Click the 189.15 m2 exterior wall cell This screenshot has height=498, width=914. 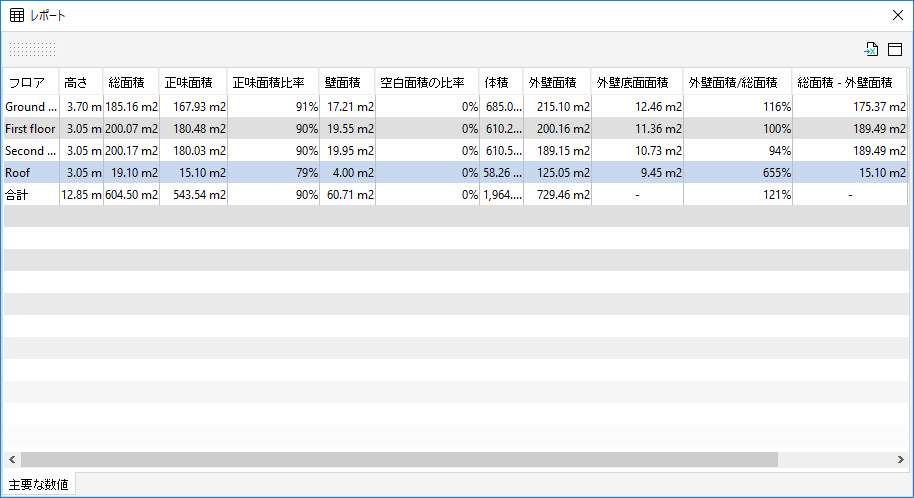557,151
